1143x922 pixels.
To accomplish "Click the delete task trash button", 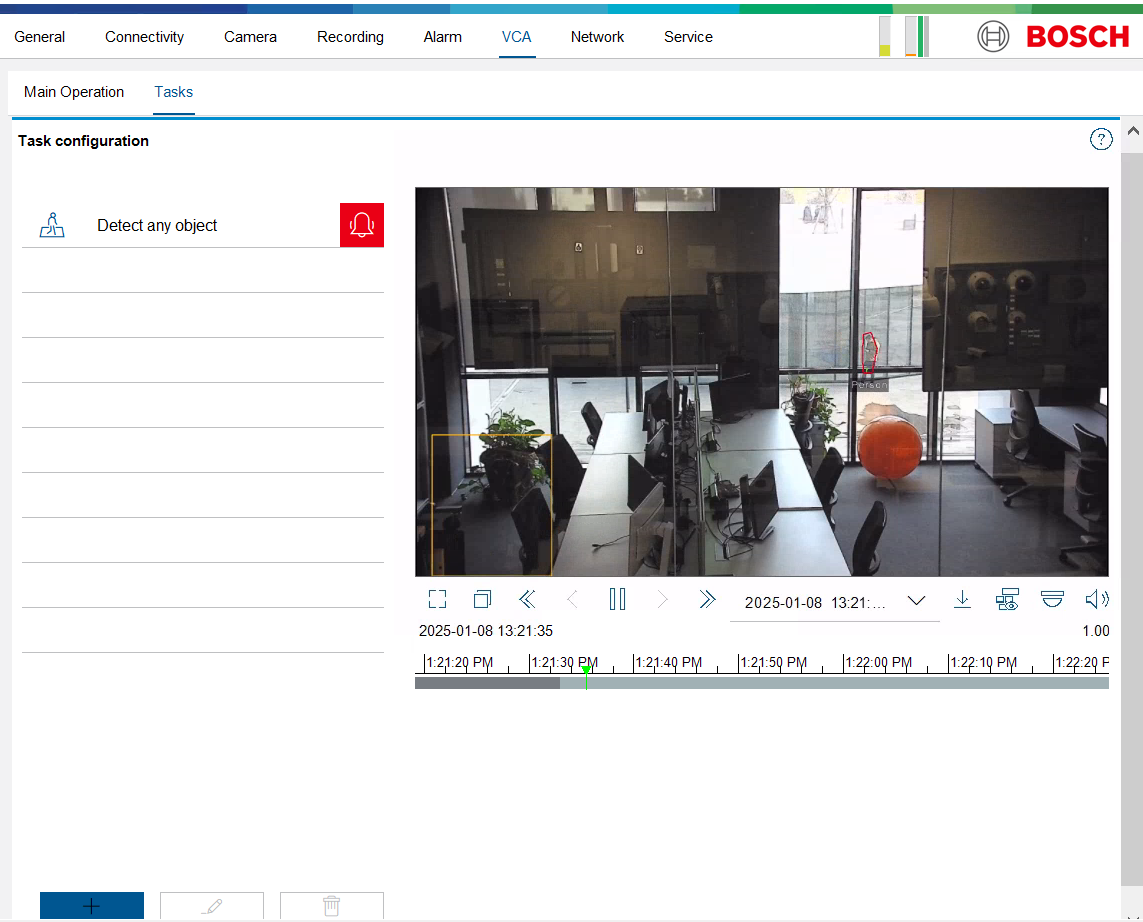I will [x=332, y=906].
